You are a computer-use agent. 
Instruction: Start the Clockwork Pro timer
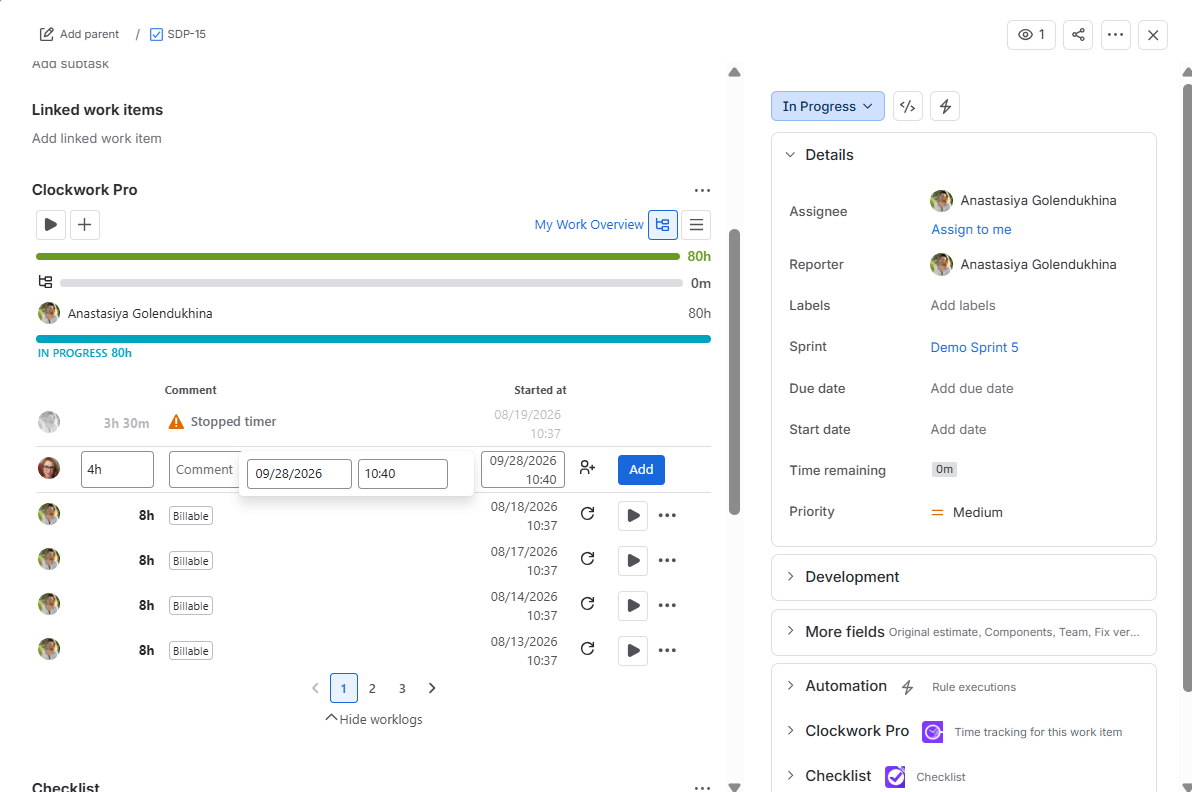click(x=51, y=225)
